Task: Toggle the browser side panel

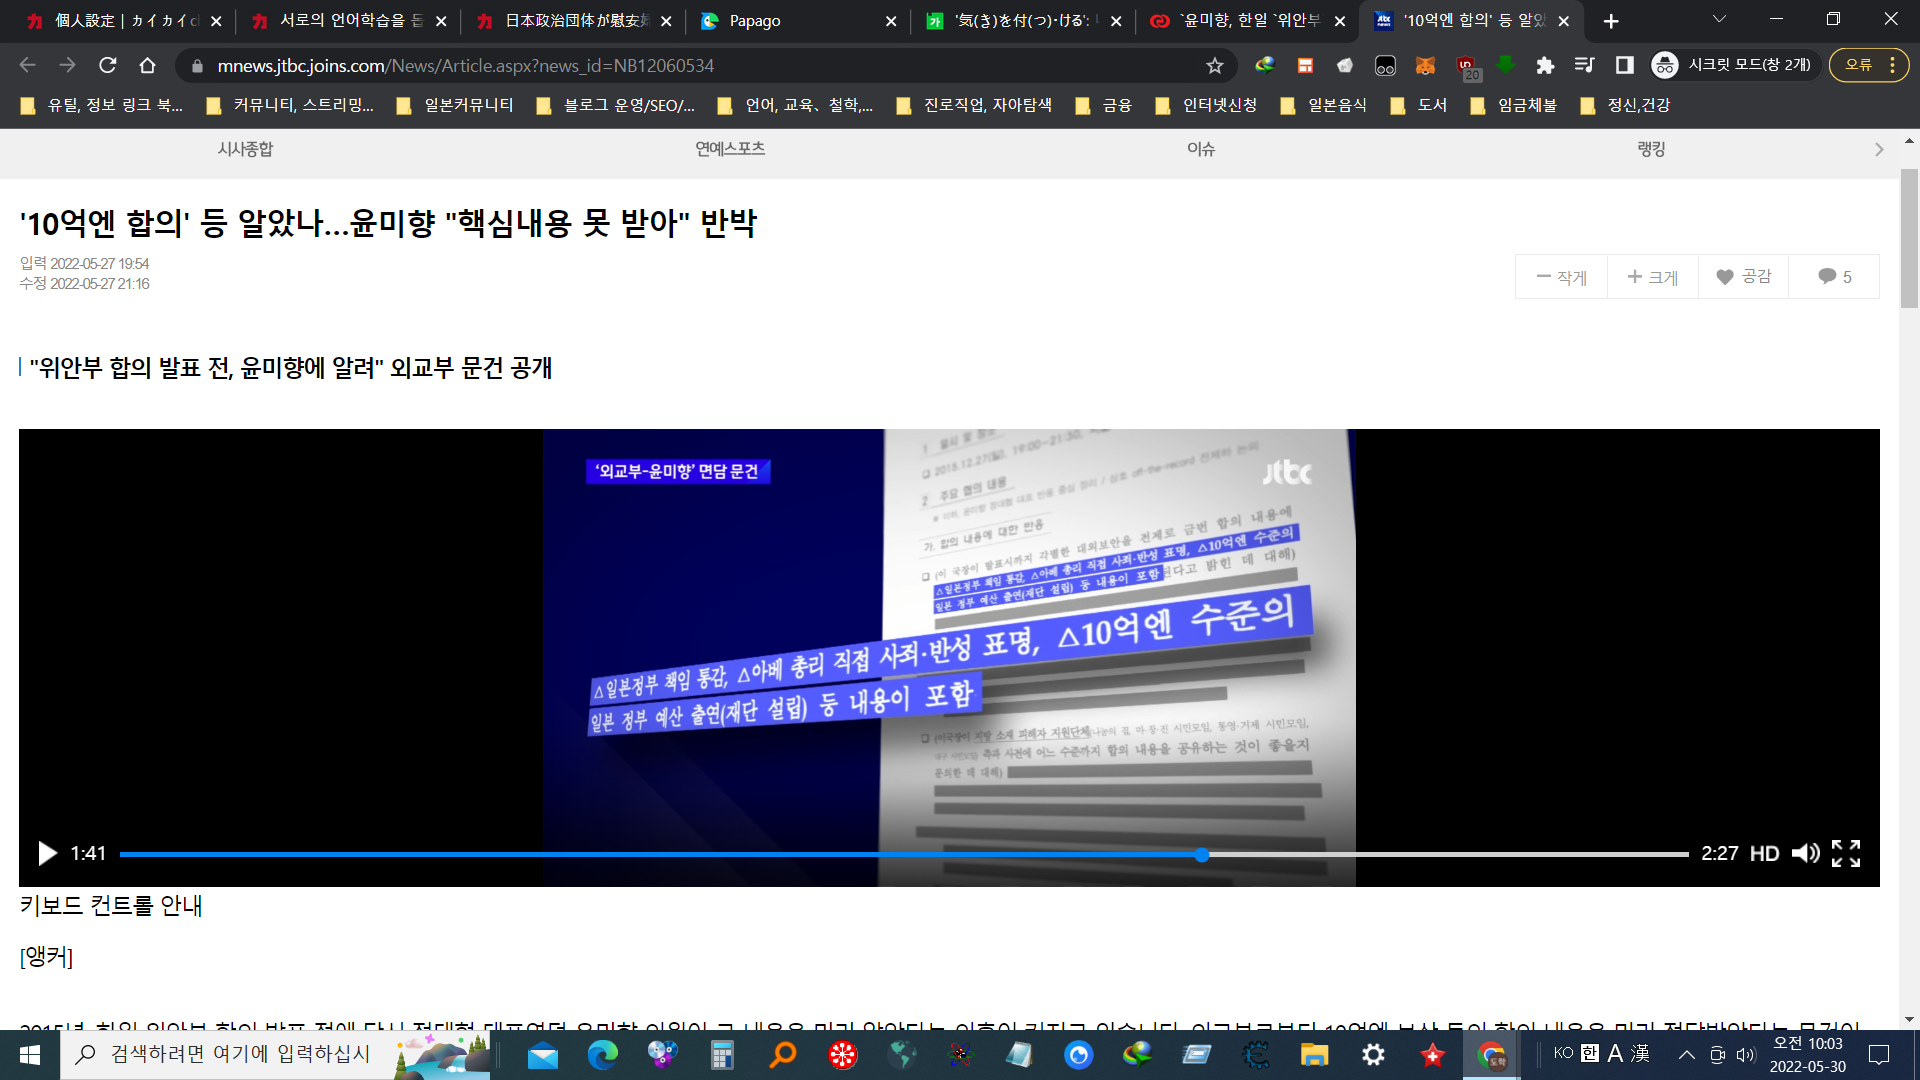Action: (1625, 66)
